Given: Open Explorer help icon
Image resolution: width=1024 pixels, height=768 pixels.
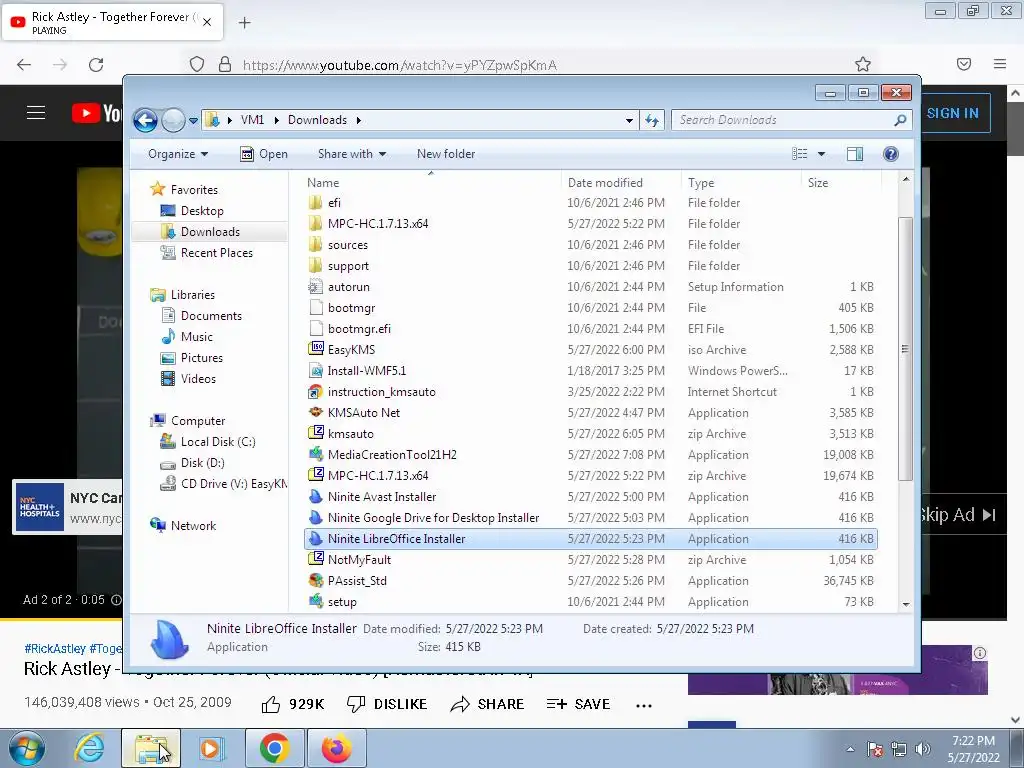Looking at the screenshot, I should 891,154.
